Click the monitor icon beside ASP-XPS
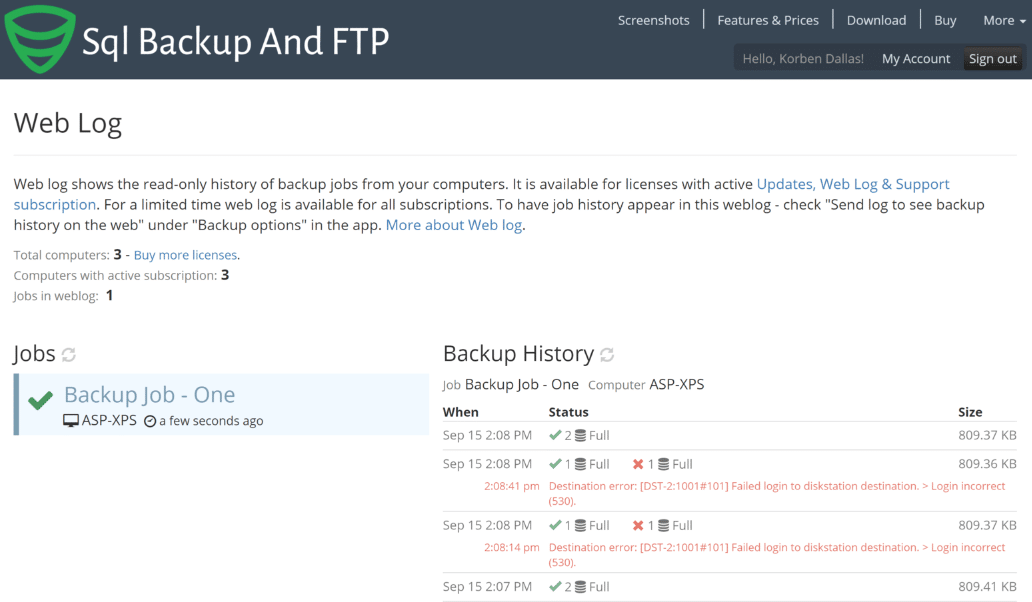1032x602 pixels. coord(69,420)
